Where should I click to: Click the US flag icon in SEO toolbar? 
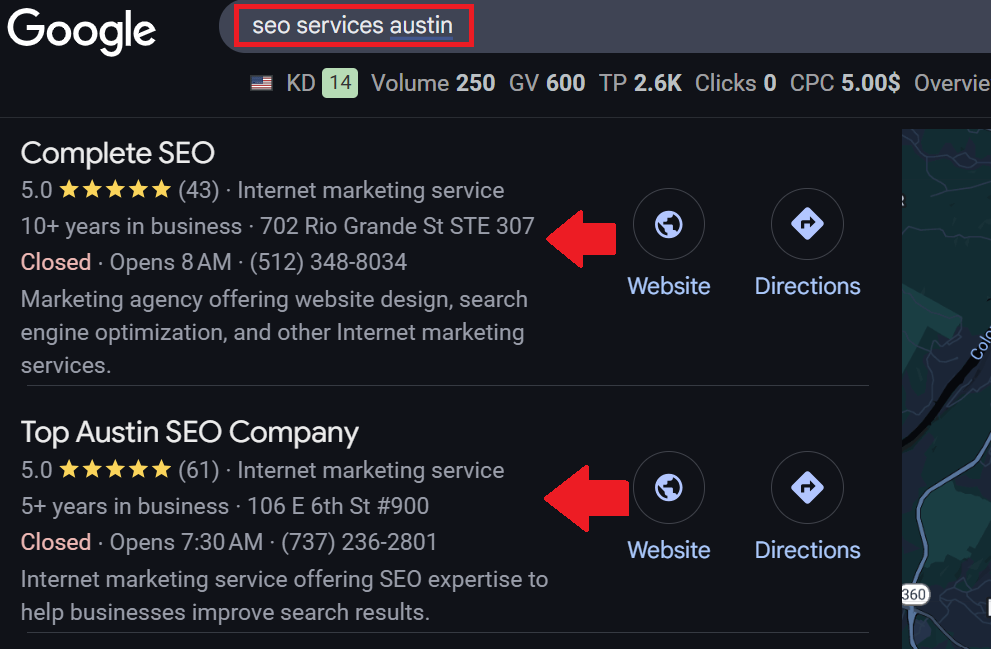click(x=261, y=83)
